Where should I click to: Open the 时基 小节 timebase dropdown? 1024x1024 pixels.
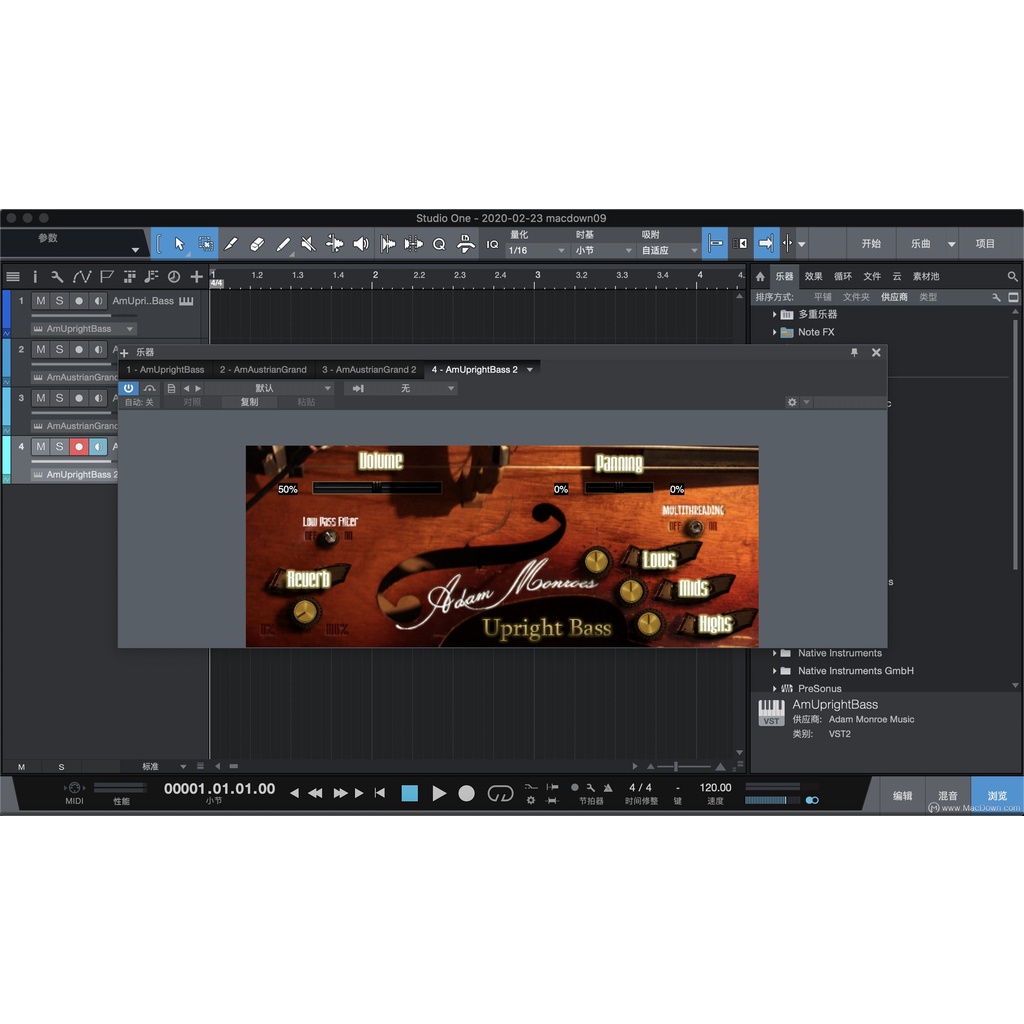point(603,250)
